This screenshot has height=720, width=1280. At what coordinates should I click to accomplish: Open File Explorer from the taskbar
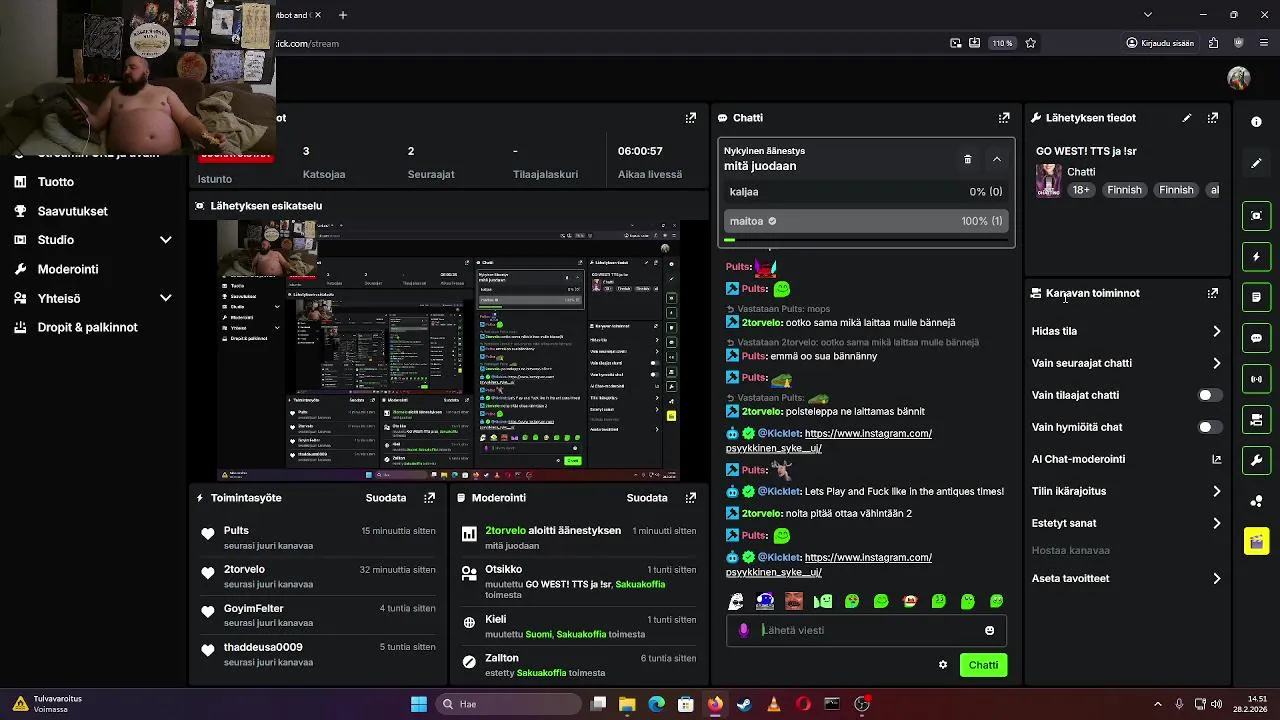click(627, 704)
